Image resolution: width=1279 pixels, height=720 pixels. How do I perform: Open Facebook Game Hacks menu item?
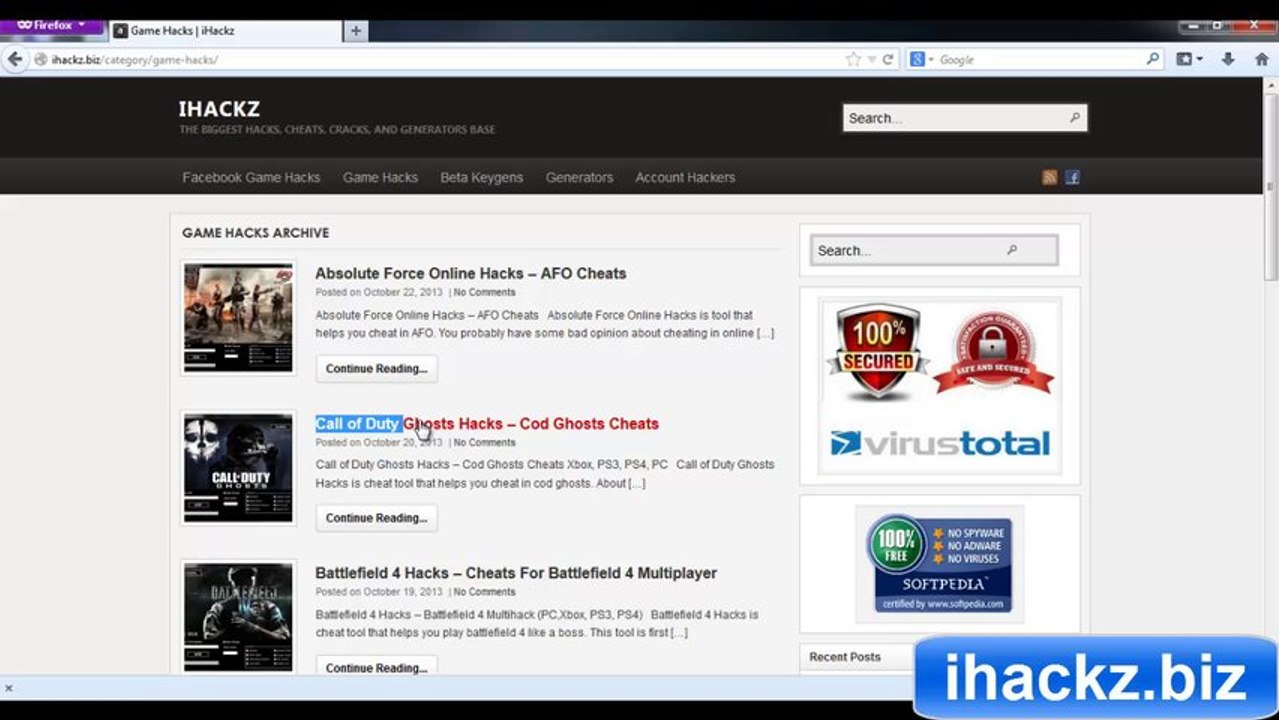[251, 177]
